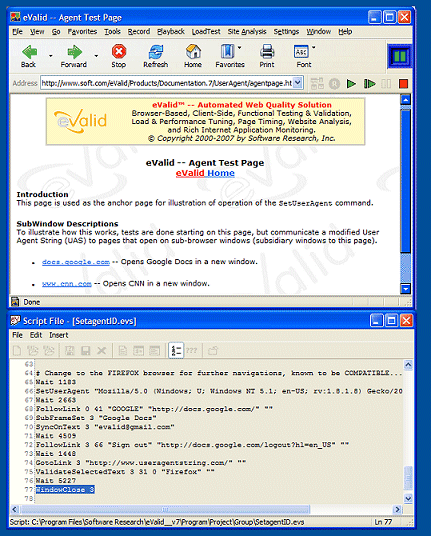Click the browser page scroll-down arrow
The width and height of the screenshot is (431, 536).
point(405,289)
